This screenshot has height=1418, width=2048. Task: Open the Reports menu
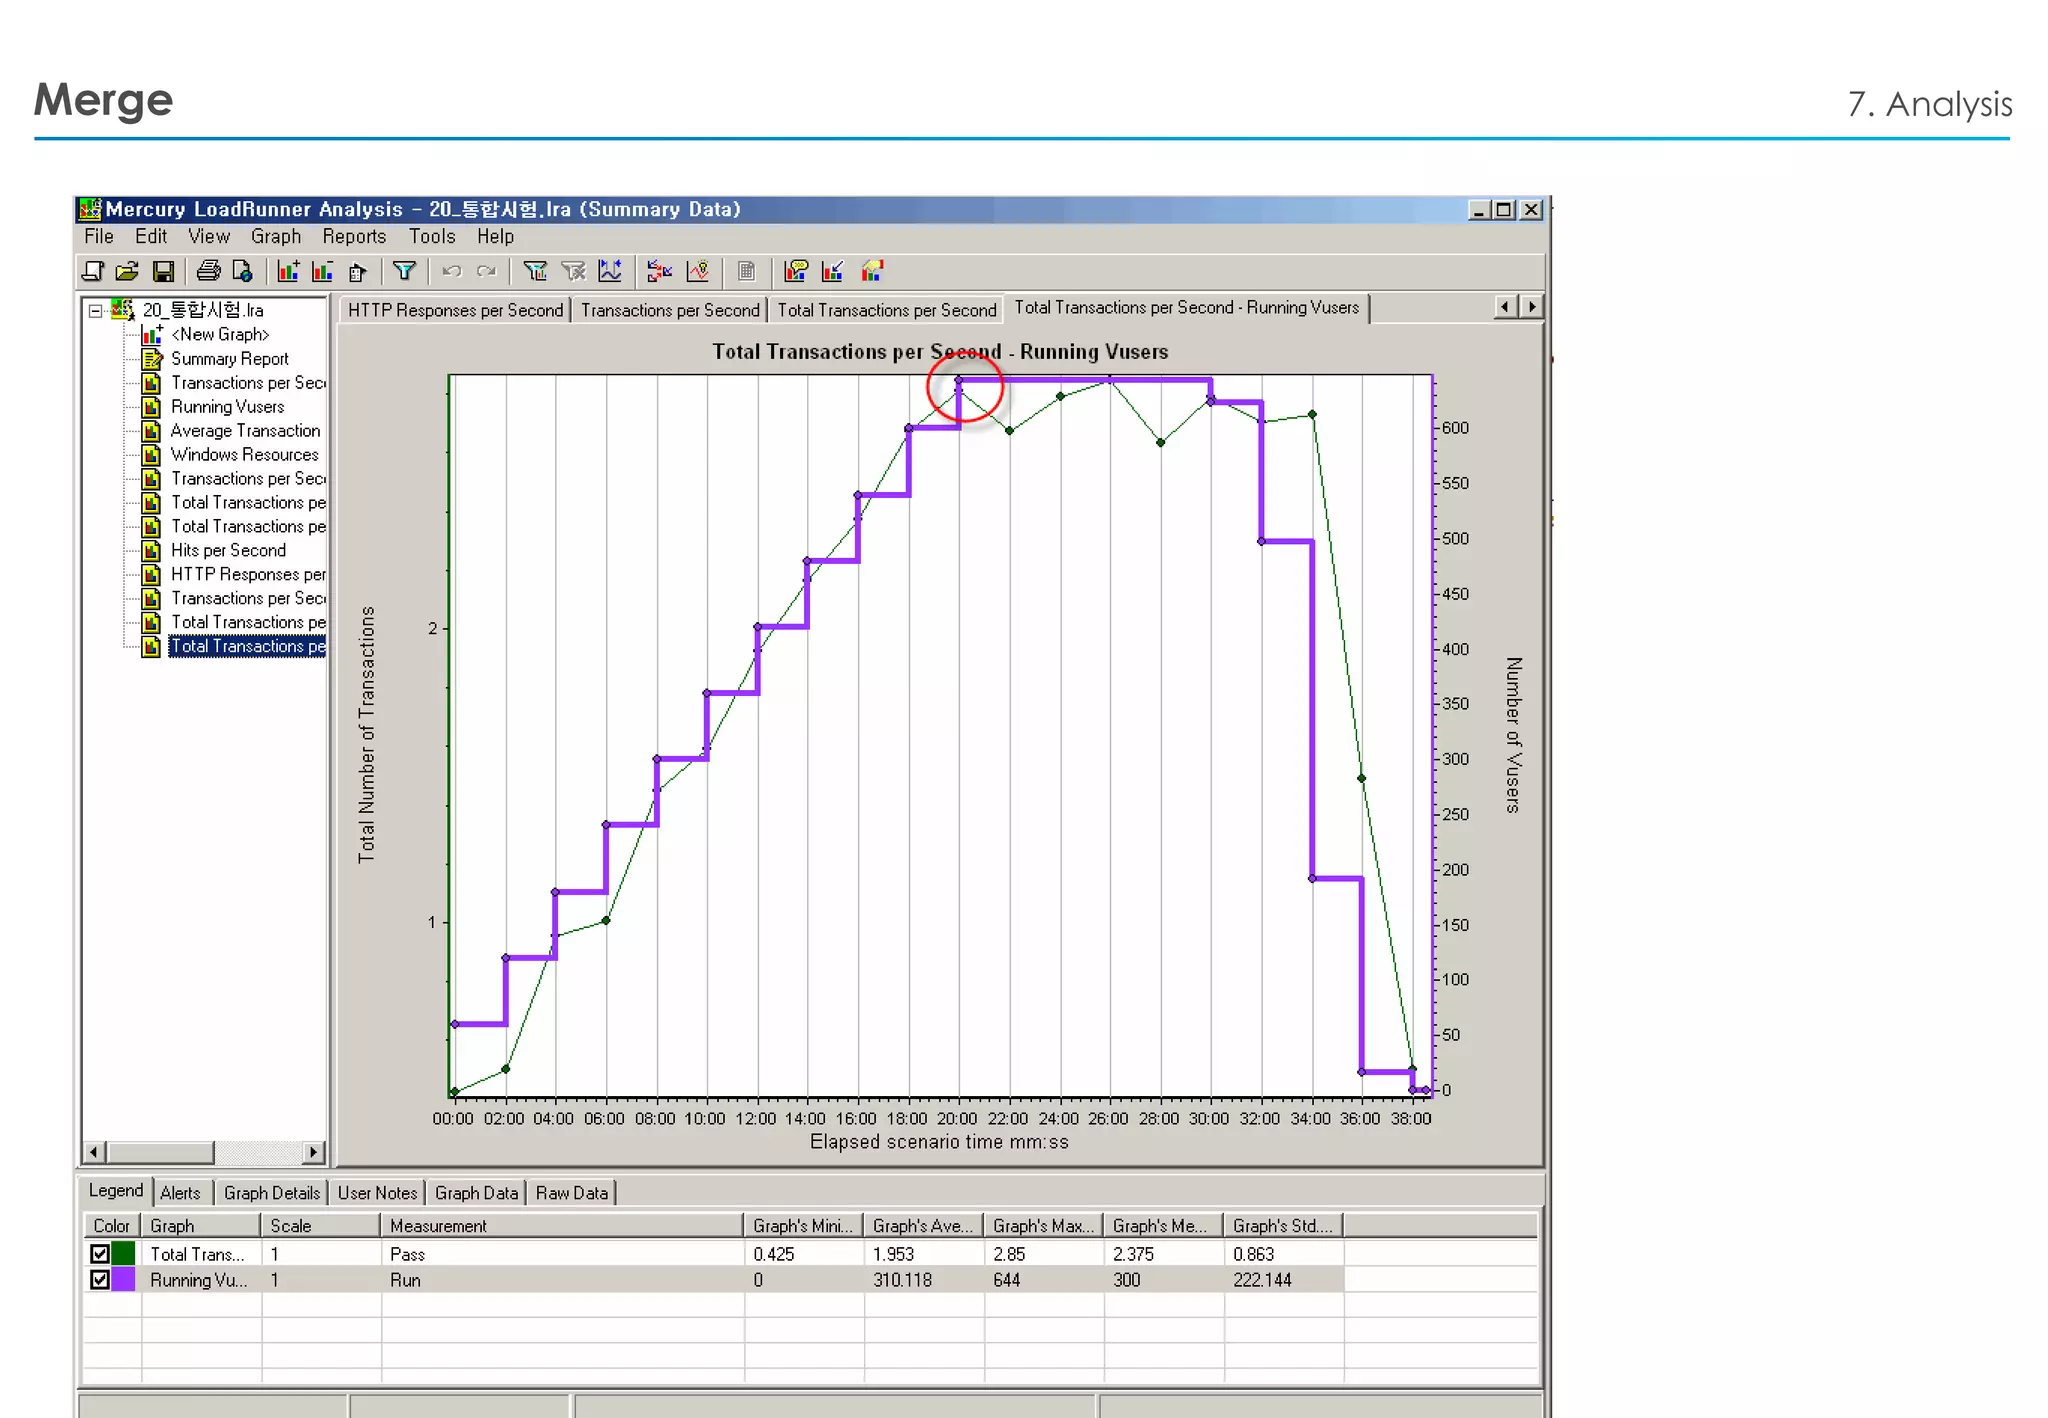354,236
